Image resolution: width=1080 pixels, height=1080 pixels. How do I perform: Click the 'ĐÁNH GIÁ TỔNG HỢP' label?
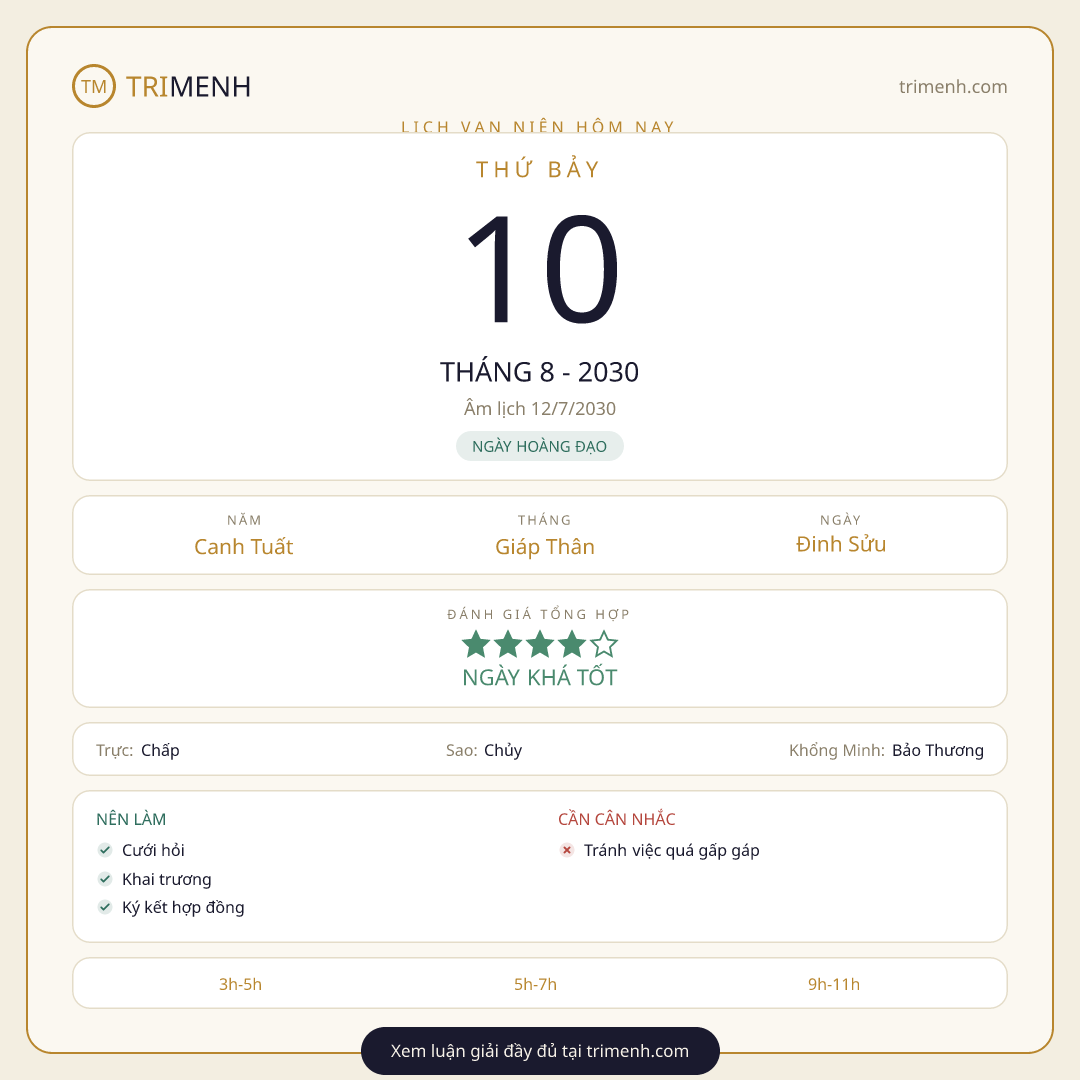539,614
